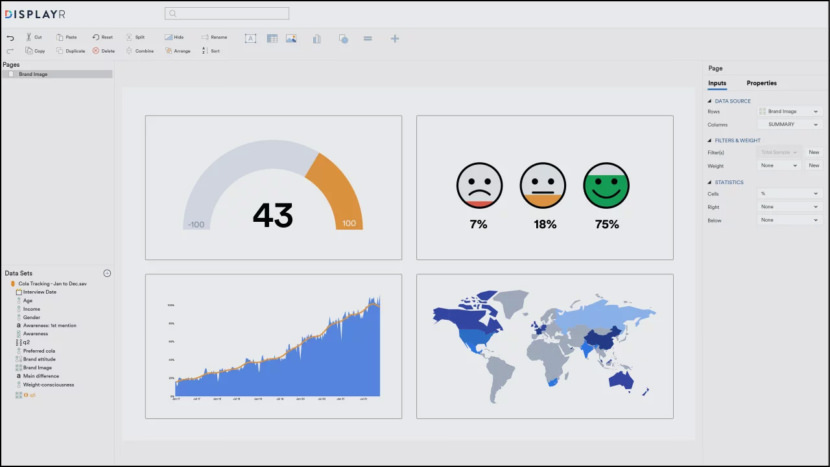Click the equals sign calculation icon
The height and width of the screenshot is (467, 830).
tap(368, 38)
